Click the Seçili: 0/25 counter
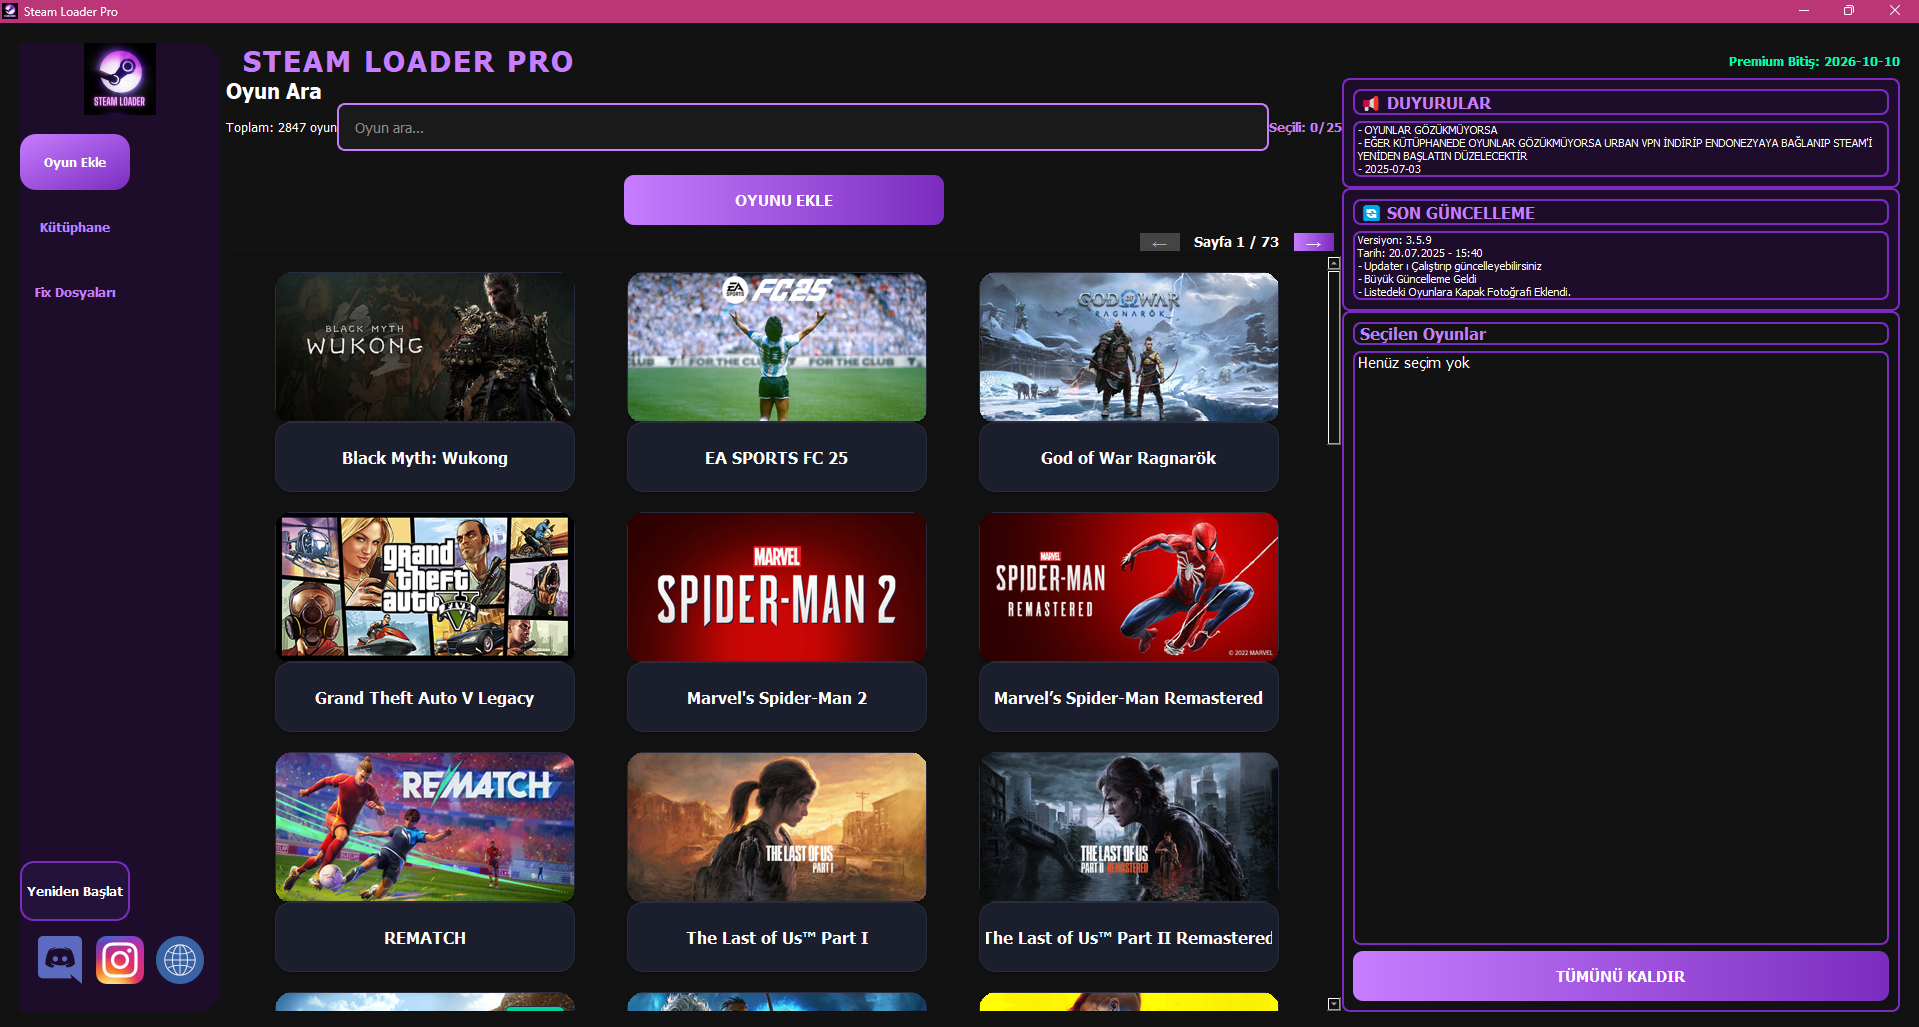 click(x=1305, y=127)
